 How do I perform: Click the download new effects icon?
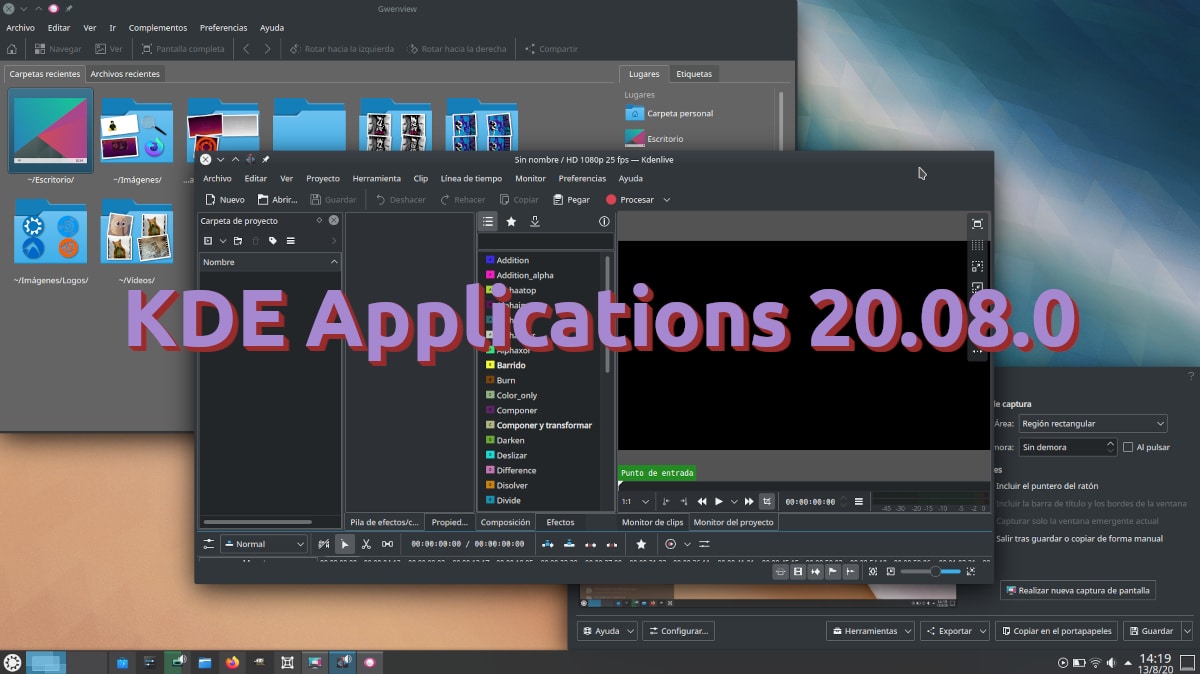[x=535, y=222]
